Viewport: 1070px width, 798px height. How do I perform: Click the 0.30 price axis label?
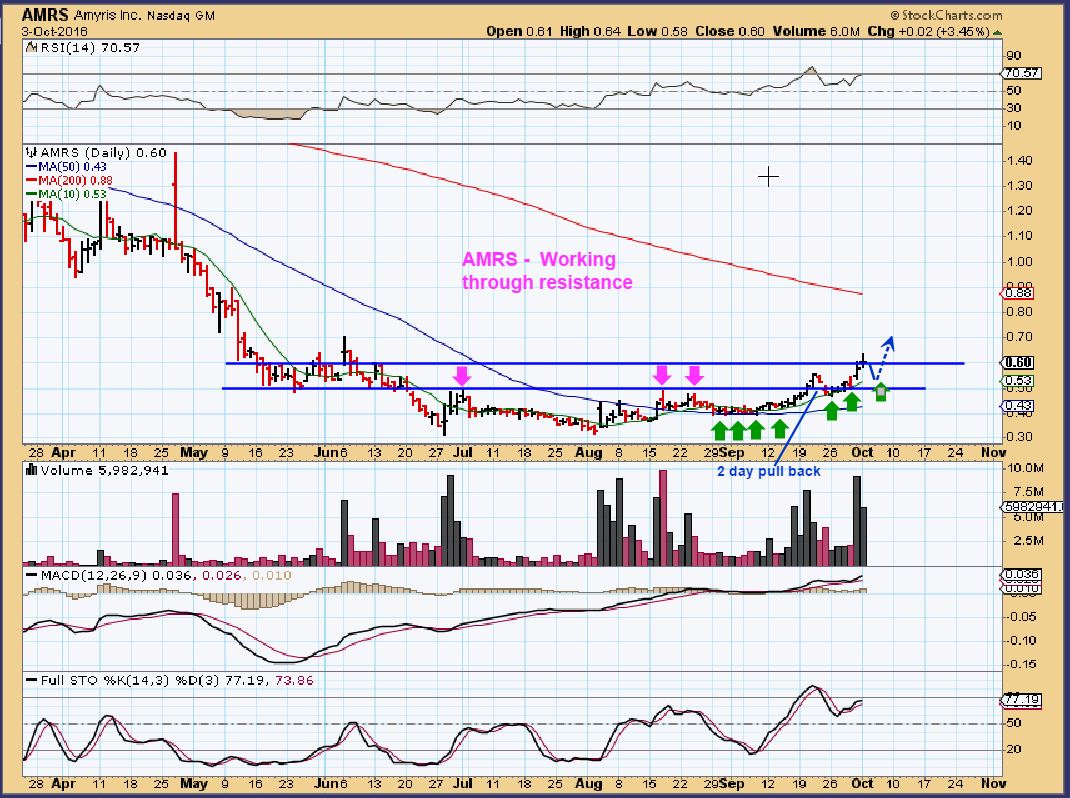click(1020, 436)
